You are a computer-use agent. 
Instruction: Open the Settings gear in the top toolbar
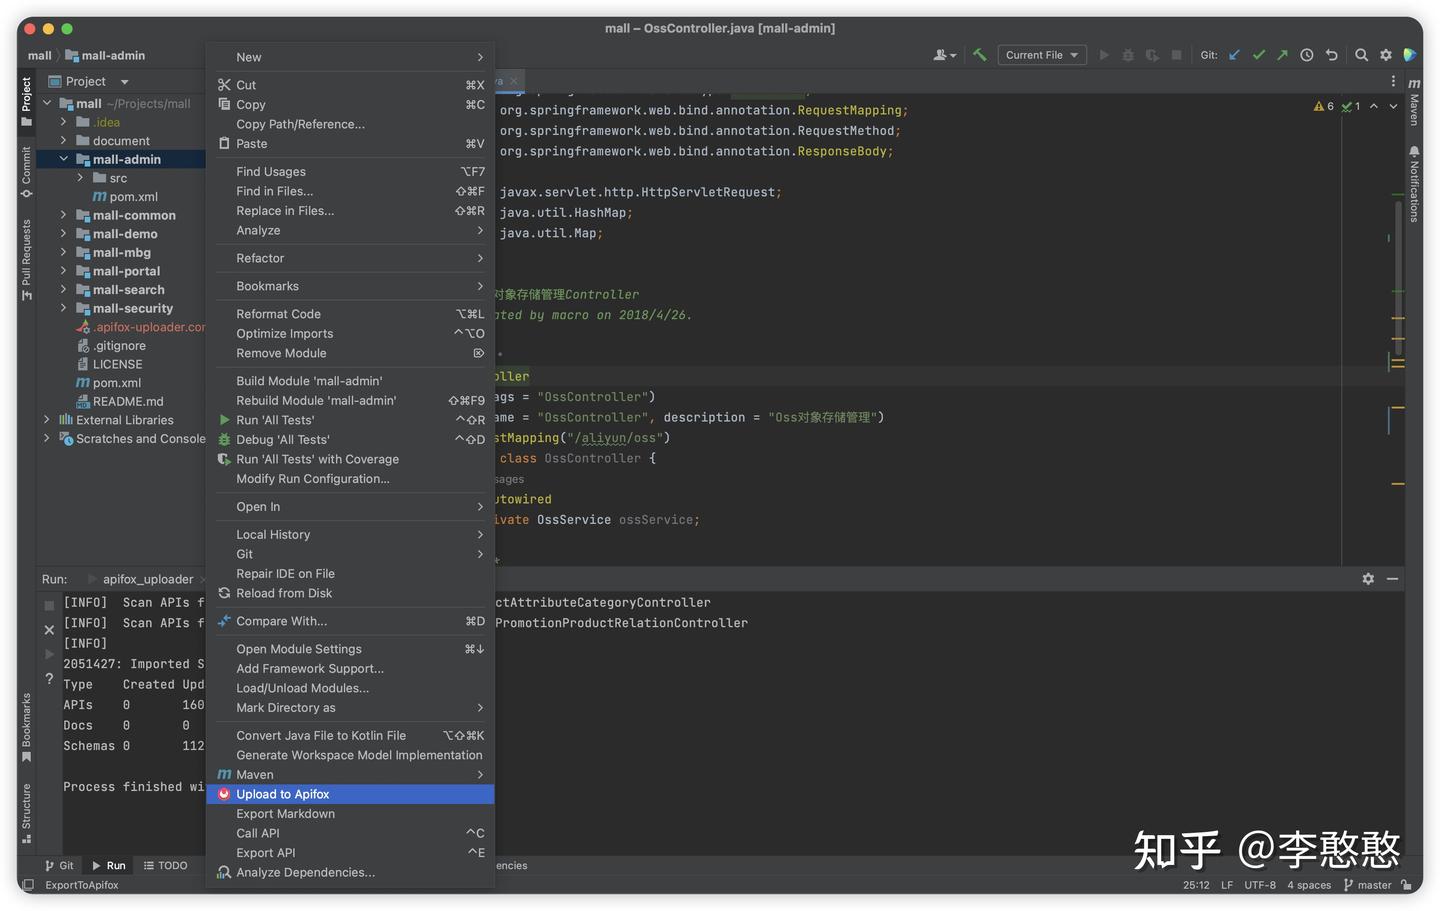[1386, 55]
